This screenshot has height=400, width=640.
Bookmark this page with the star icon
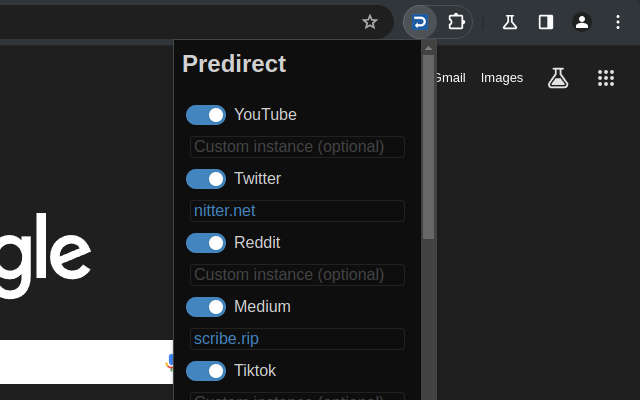click(370, 22)
